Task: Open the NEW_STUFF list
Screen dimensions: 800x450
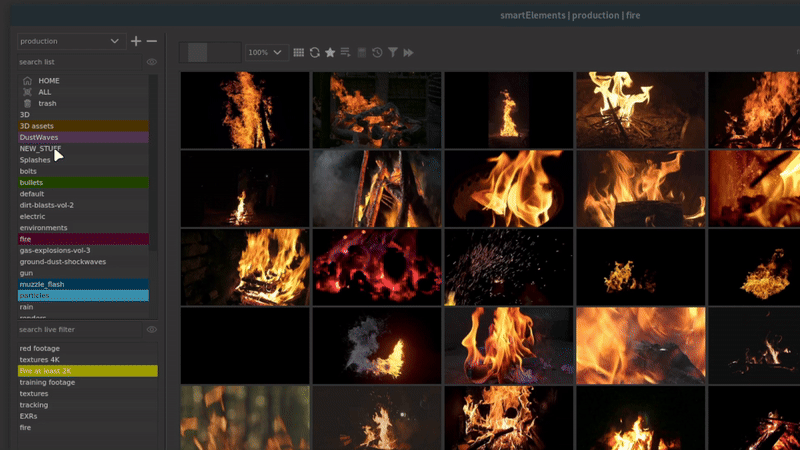Action: (x=83, y=148)
